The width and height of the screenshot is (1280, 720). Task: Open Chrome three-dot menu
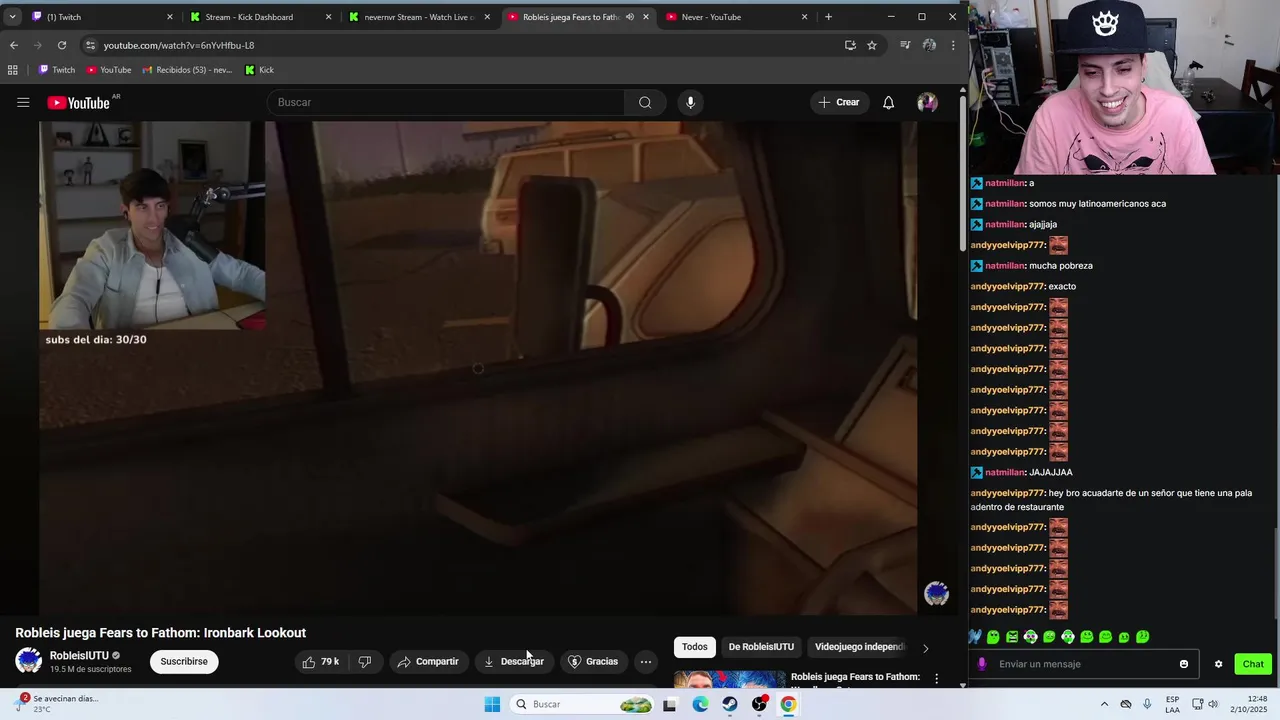(953, 45)
